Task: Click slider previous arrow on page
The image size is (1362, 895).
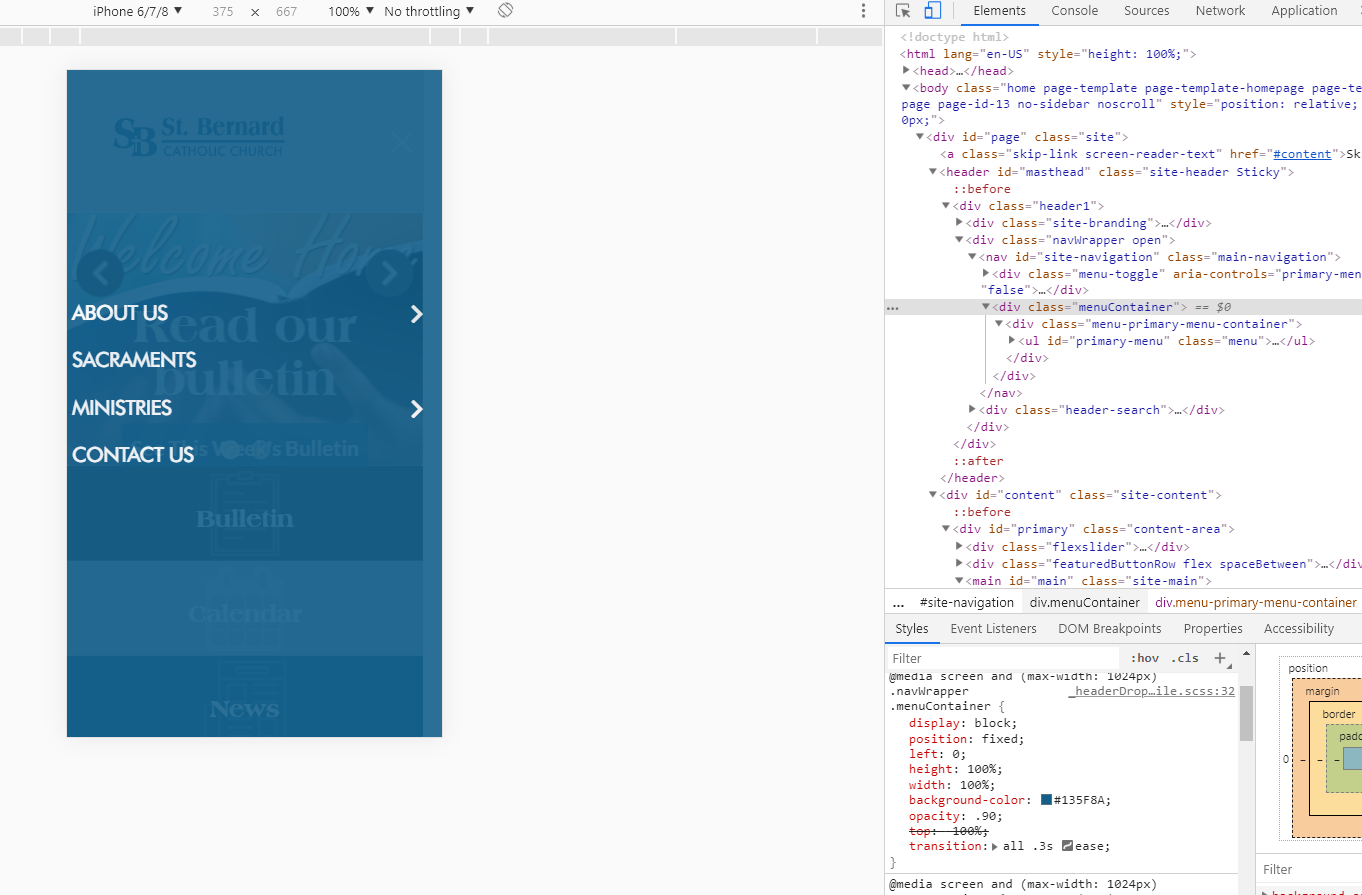Action: (99, 272)
